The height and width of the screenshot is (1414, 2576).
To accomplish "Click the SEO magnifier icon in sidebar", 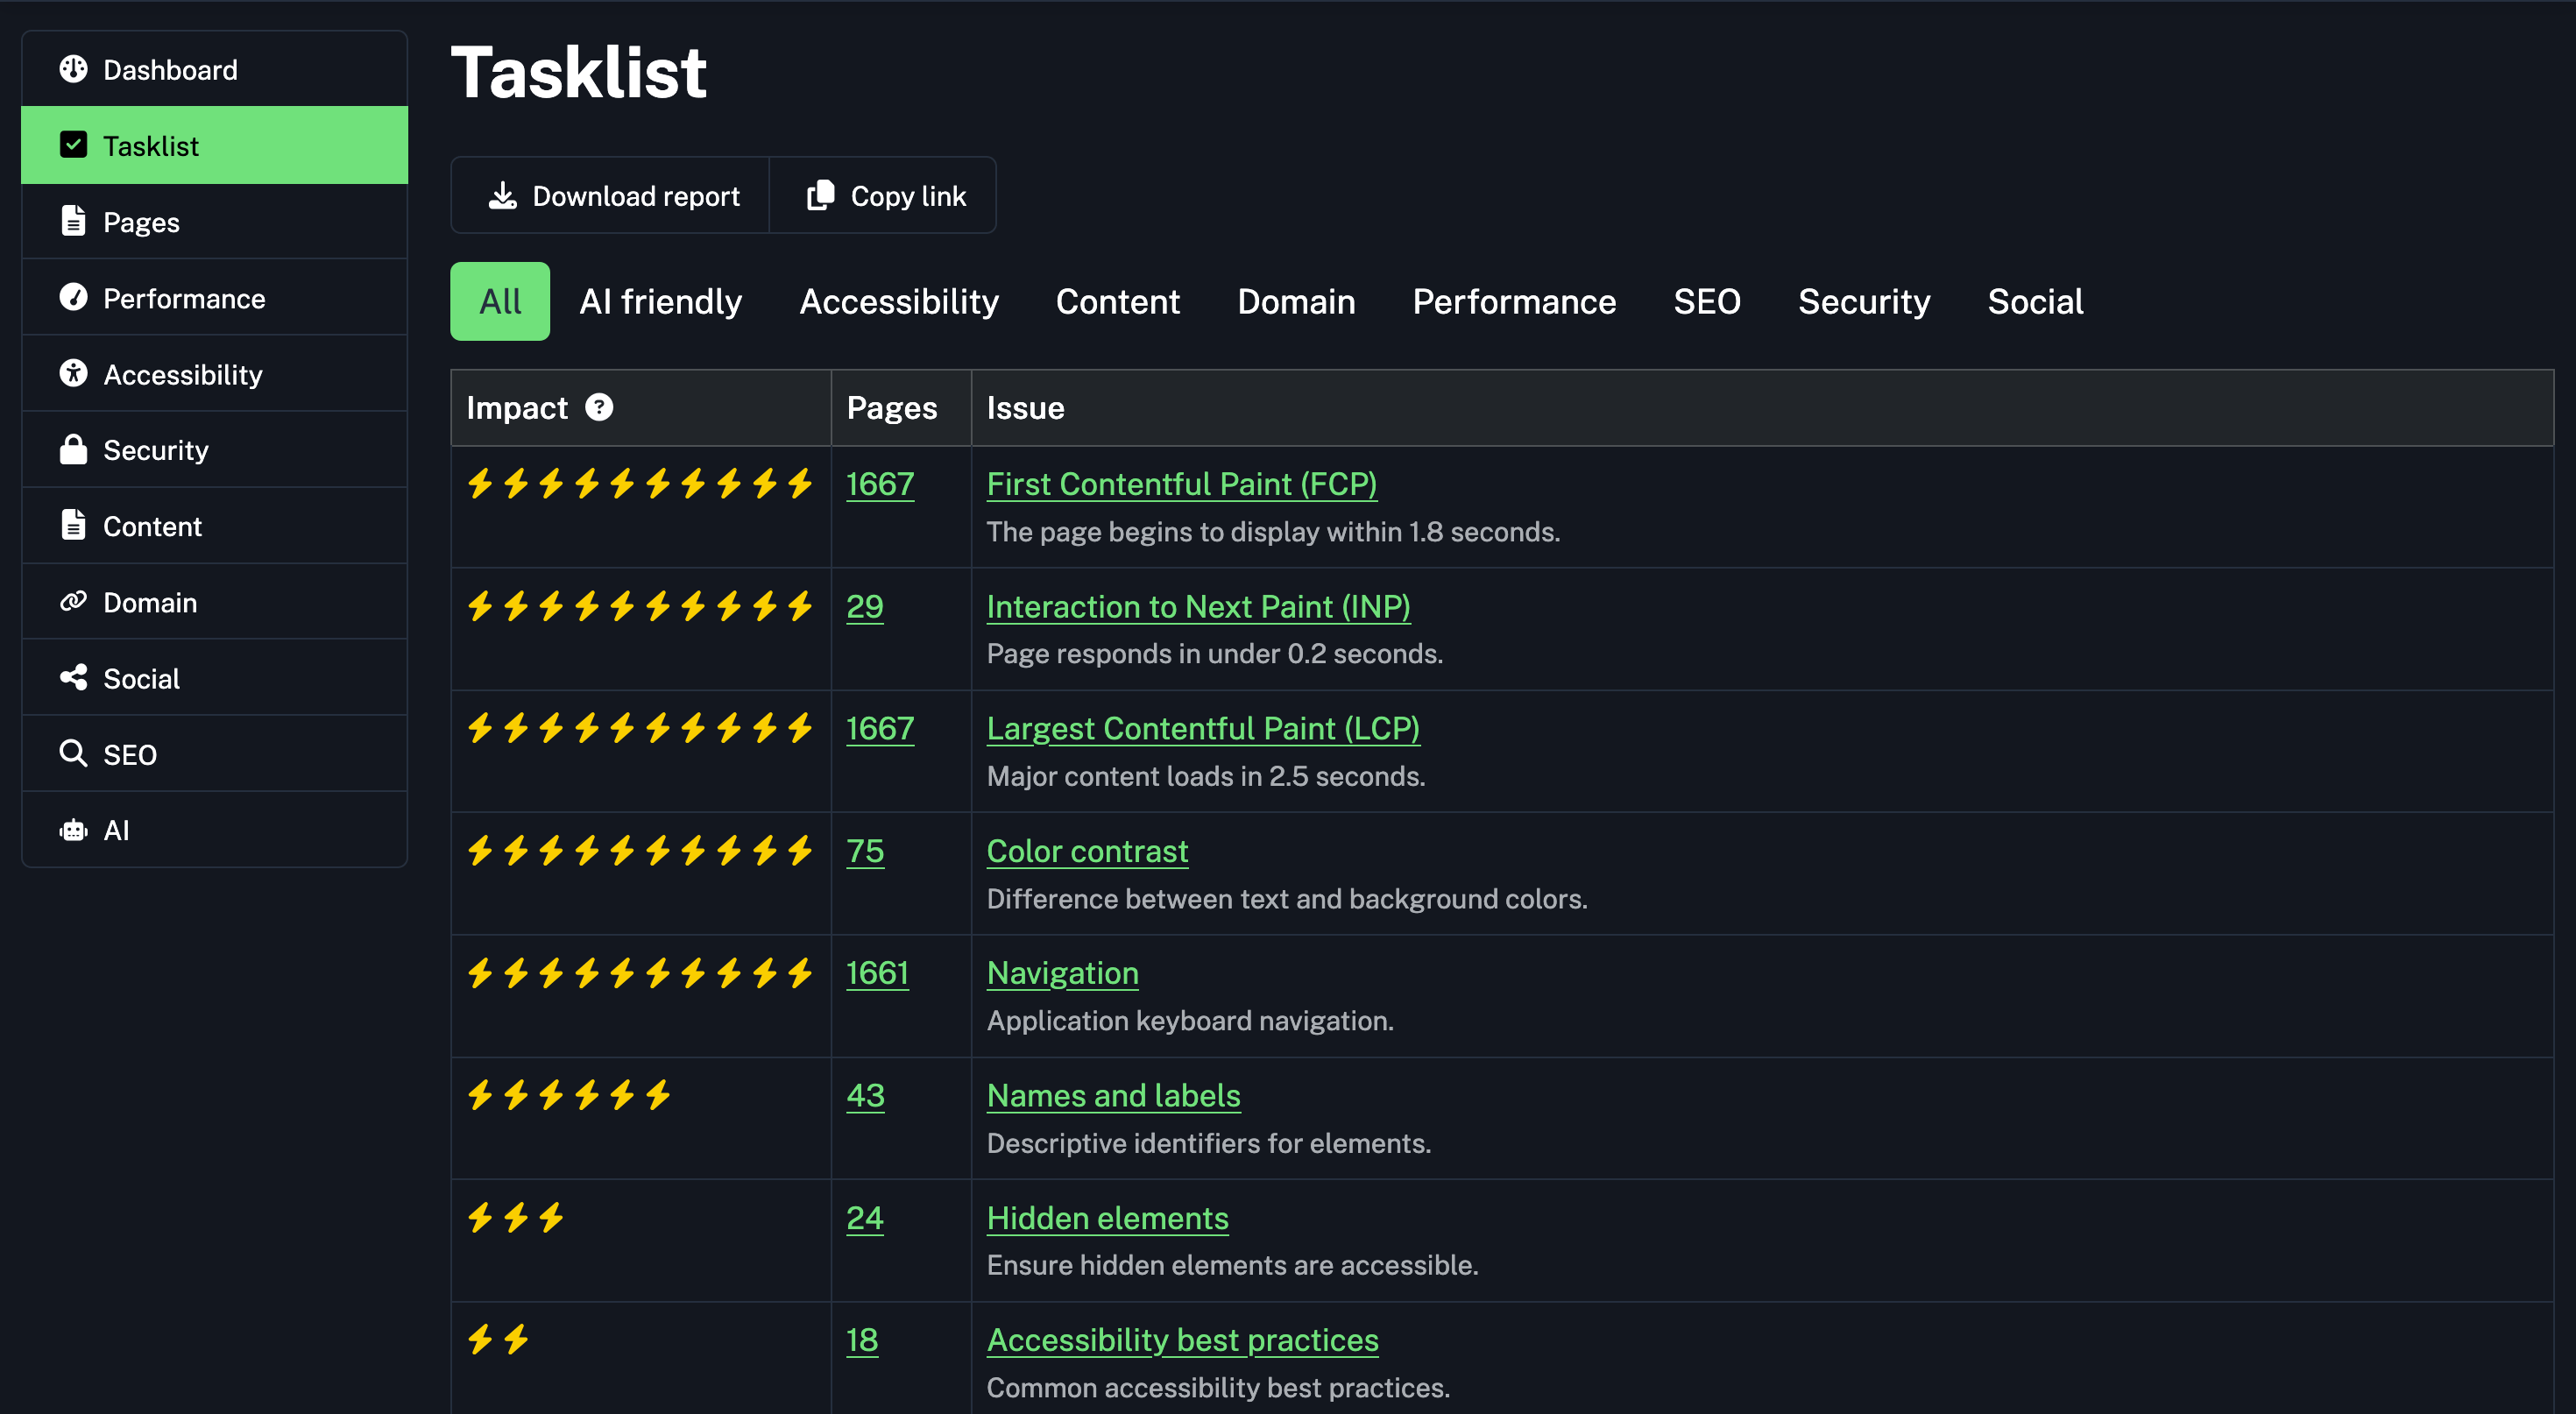I will click(73, 753).
